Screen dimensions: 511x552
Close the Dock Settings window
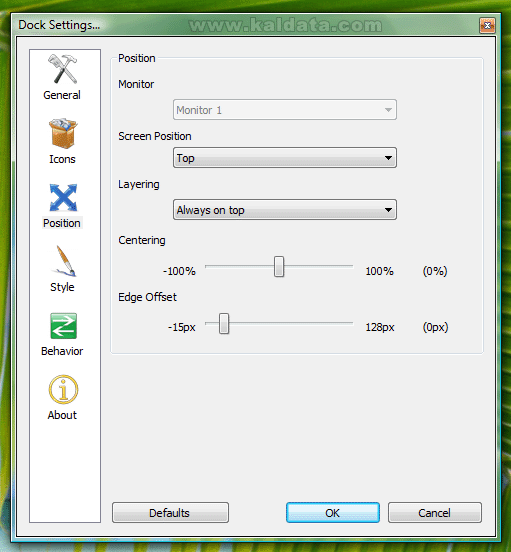click(x=487, y=25)
